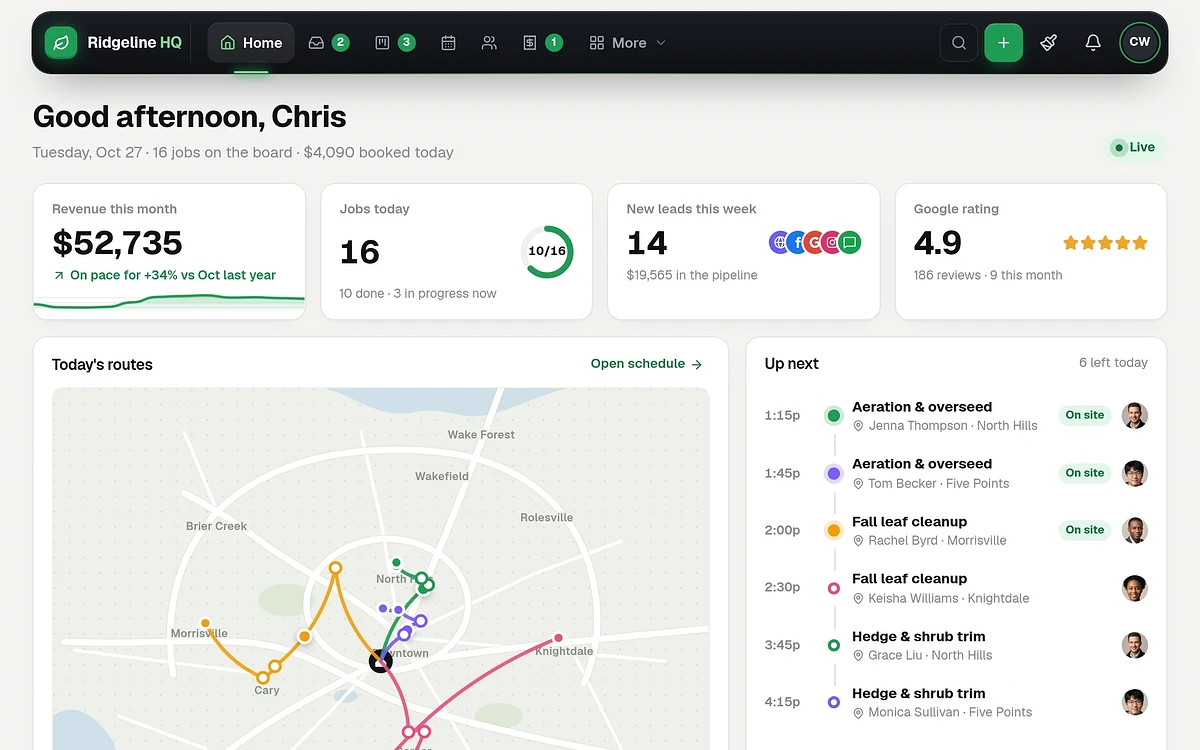Image resolution: width=1200 pixels, height=750 pixels.
Task: Click the 2:00p orange timeline dot
Action: [x=834, y=531]
